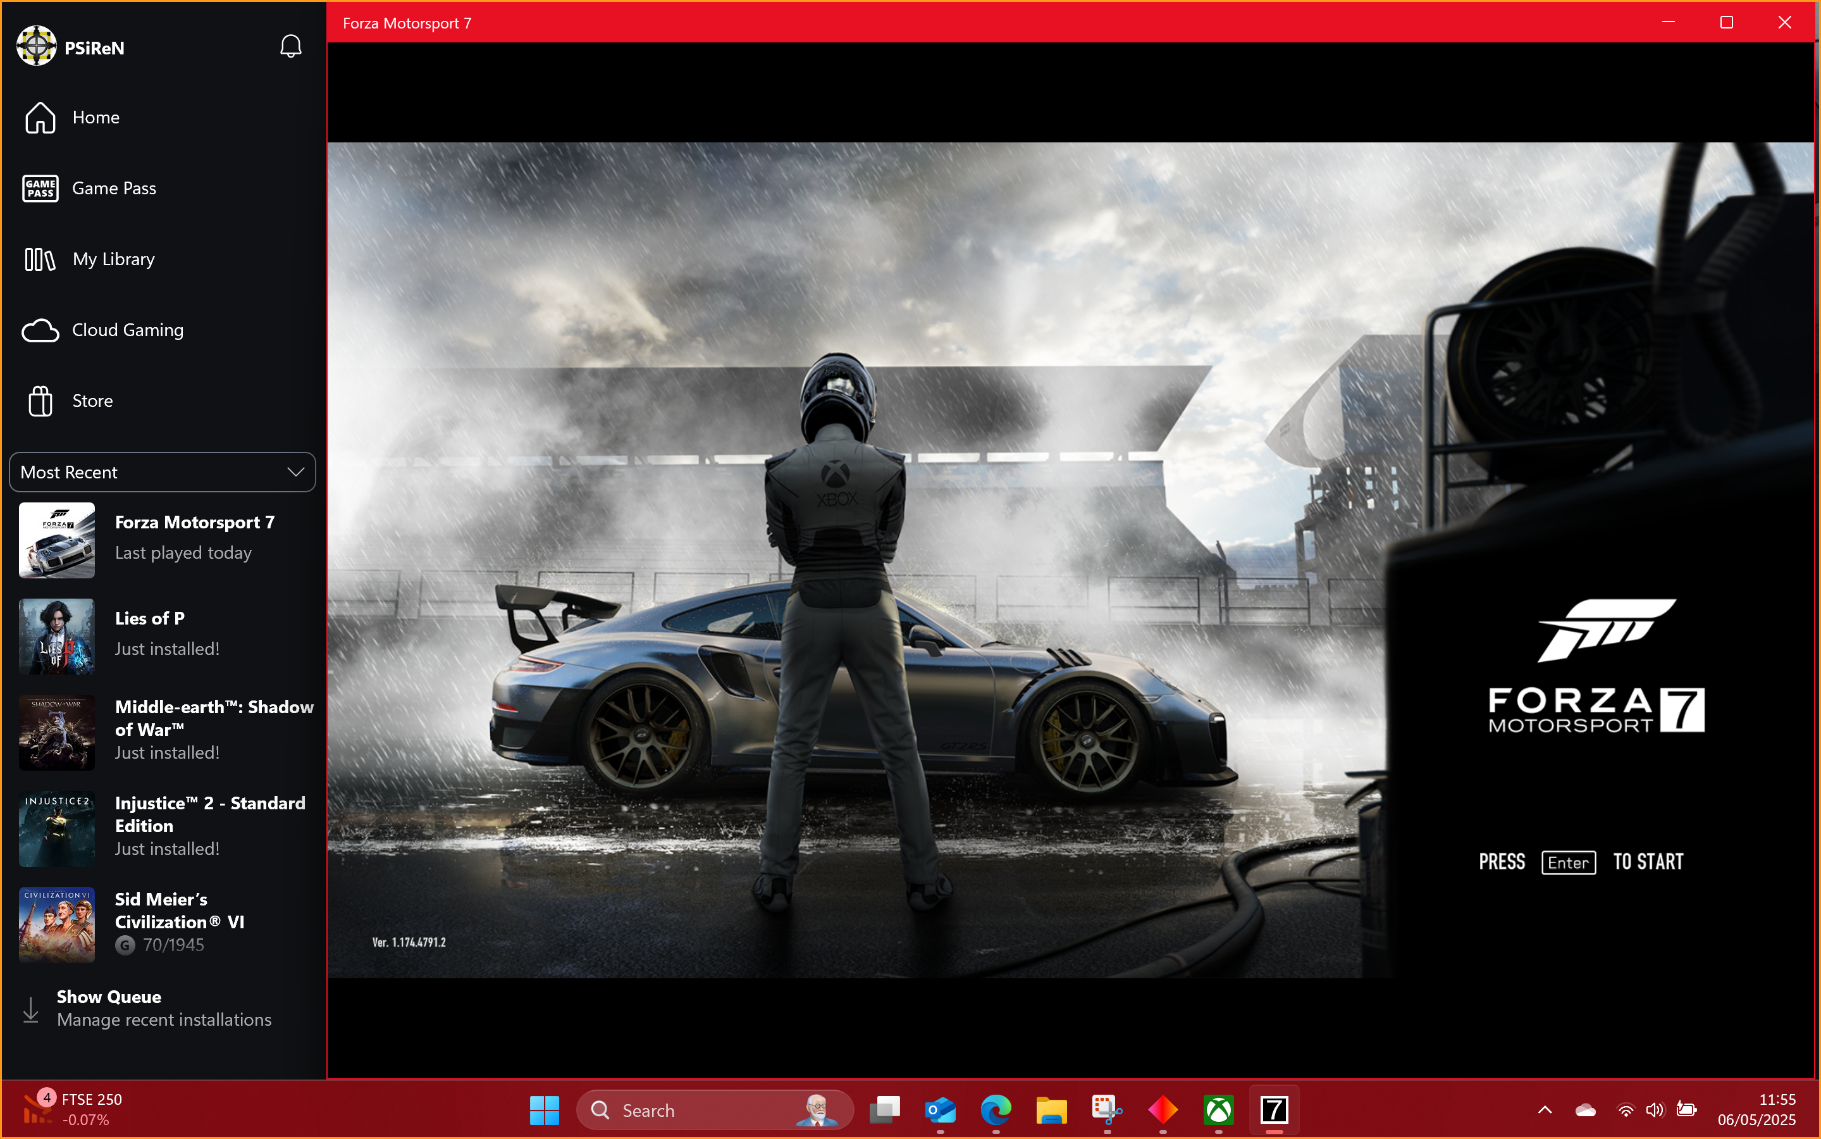Viewport: 1821px width, 1139px height.
Task: Select the Injustice 2 thumbnail
Action: (x=57, y=828)
